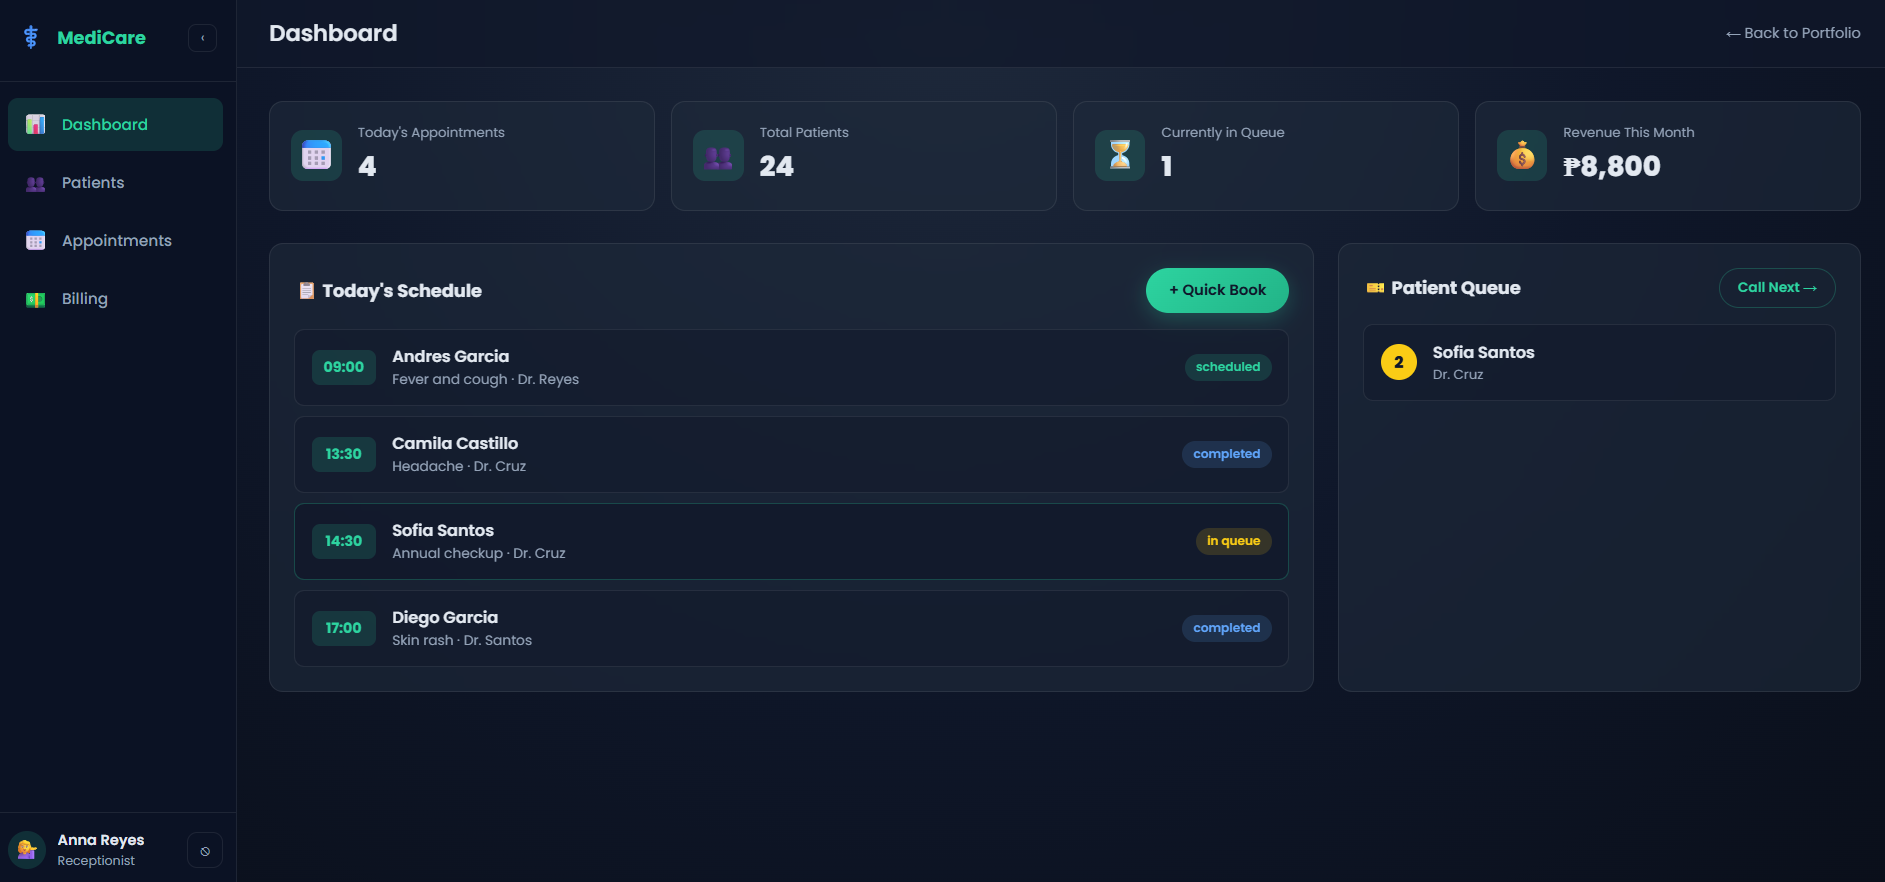The image size is (1885, 882).
Task: Click the 'Dr. Cruz' label in Patient Queue
Action: 1458,375
